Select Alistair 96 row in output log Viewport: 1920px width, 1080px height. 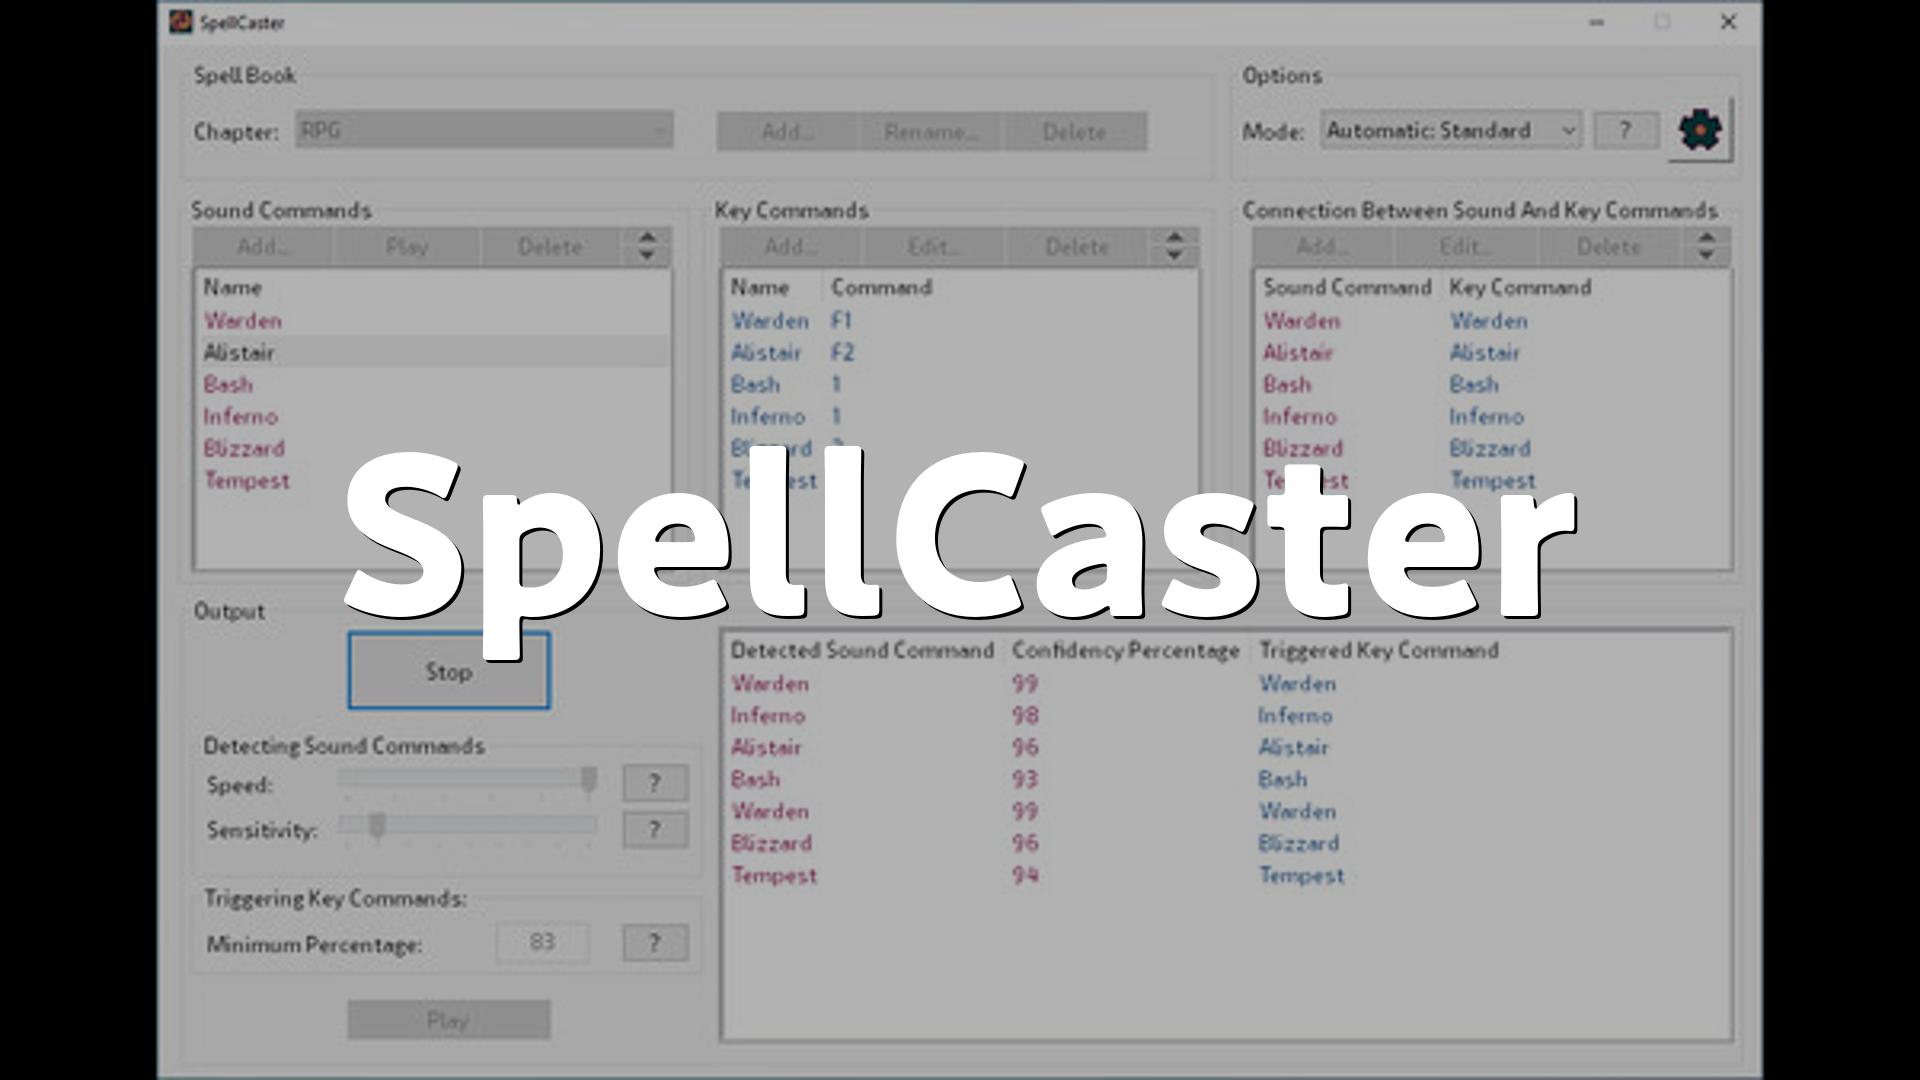click(x=1226, y=748)
